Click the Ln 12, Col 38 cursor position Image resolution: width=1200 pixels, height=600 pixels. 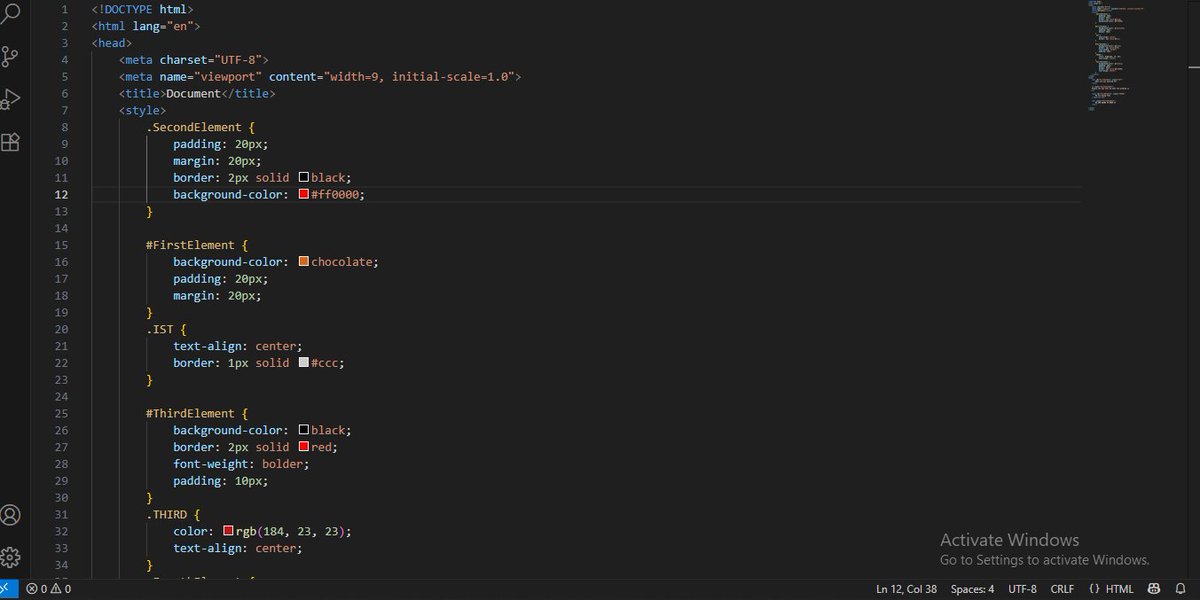906,589
